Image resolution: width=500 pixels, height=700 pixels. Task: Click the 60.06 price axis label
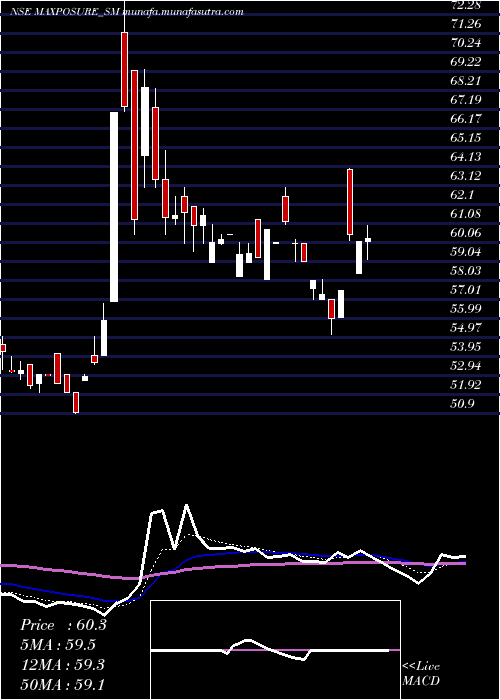point(466,233)
